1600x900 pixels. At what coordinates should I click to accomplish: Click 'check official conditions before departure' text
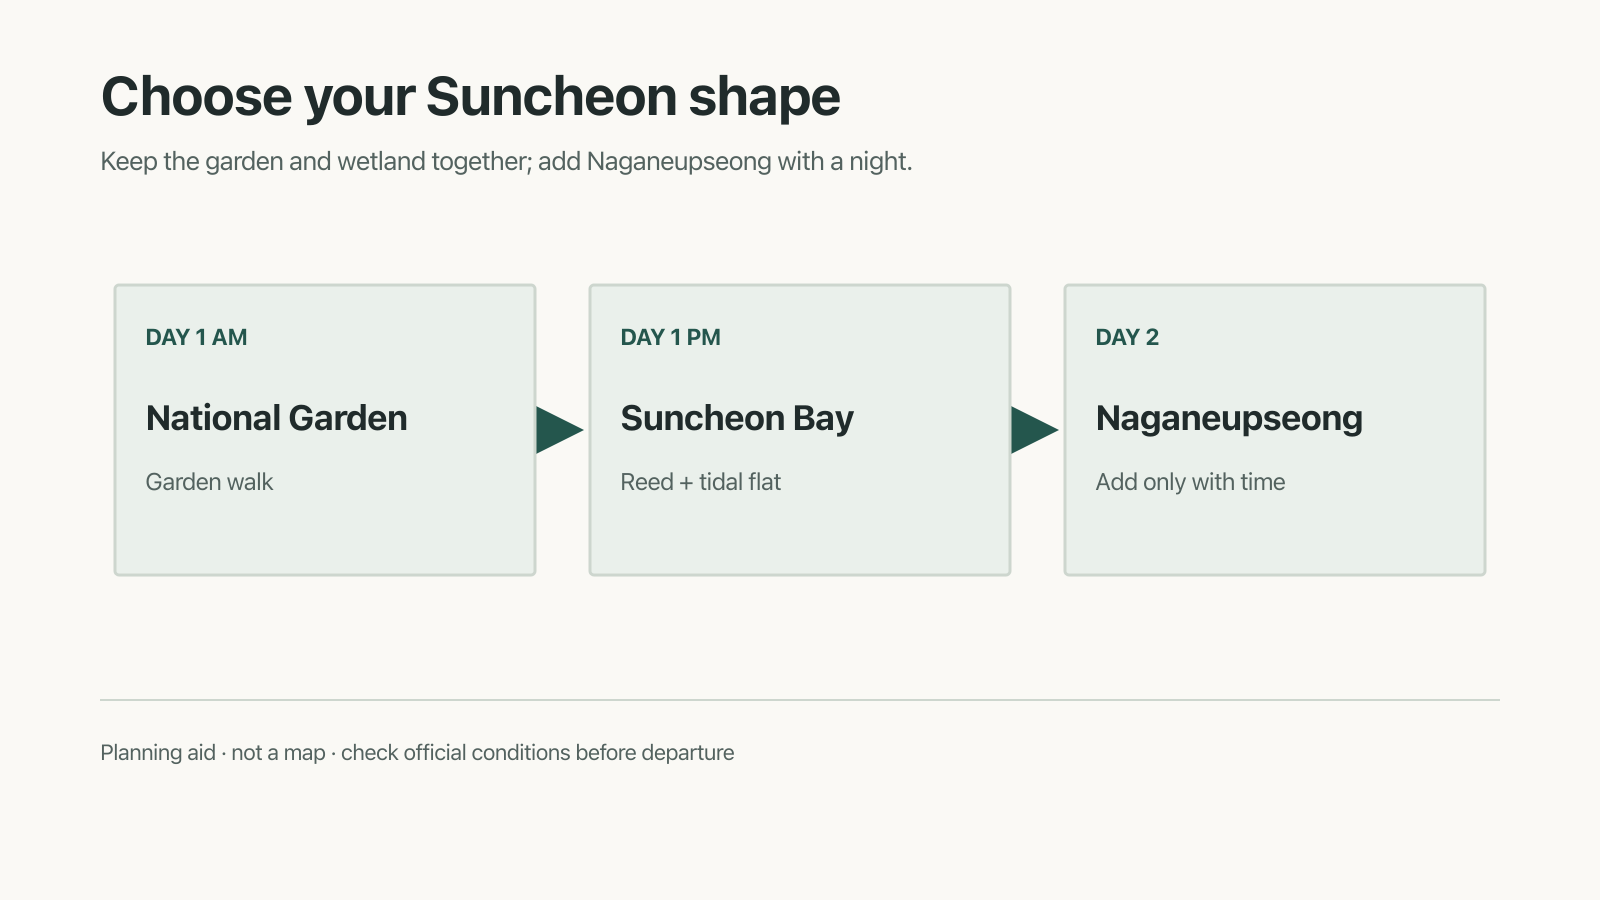pos(538,753)
